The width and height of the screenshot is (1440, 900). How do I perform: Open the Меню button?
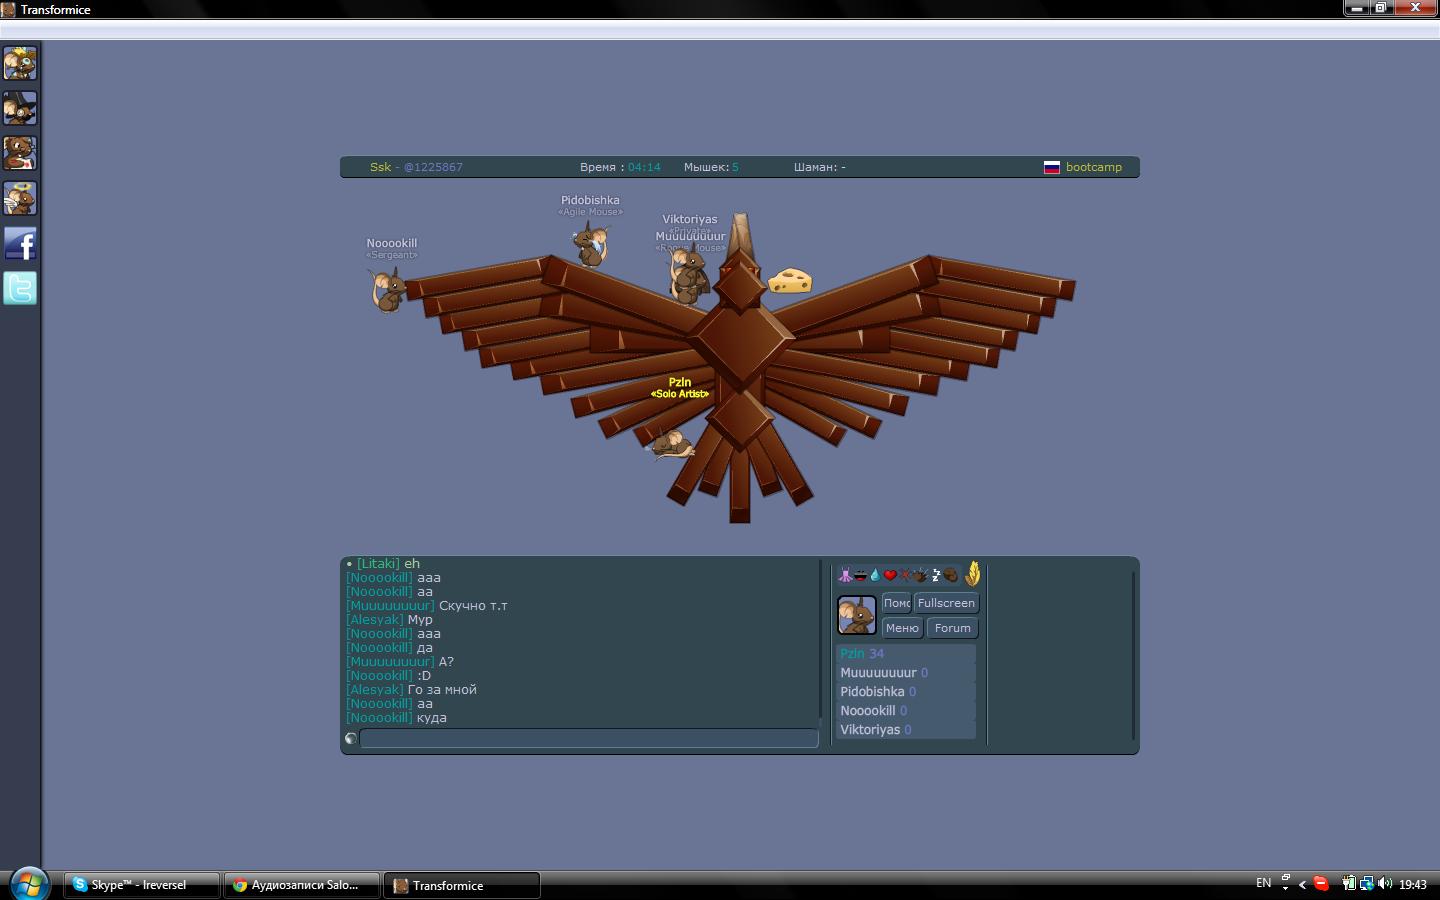[902, 628]
